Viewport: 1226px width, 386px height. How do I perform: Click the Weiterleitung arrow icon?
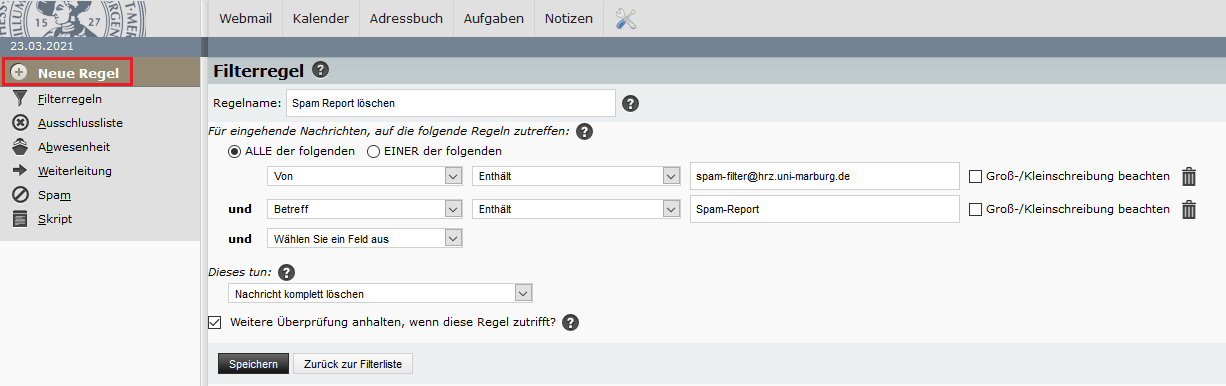click(x=19, y=171)
